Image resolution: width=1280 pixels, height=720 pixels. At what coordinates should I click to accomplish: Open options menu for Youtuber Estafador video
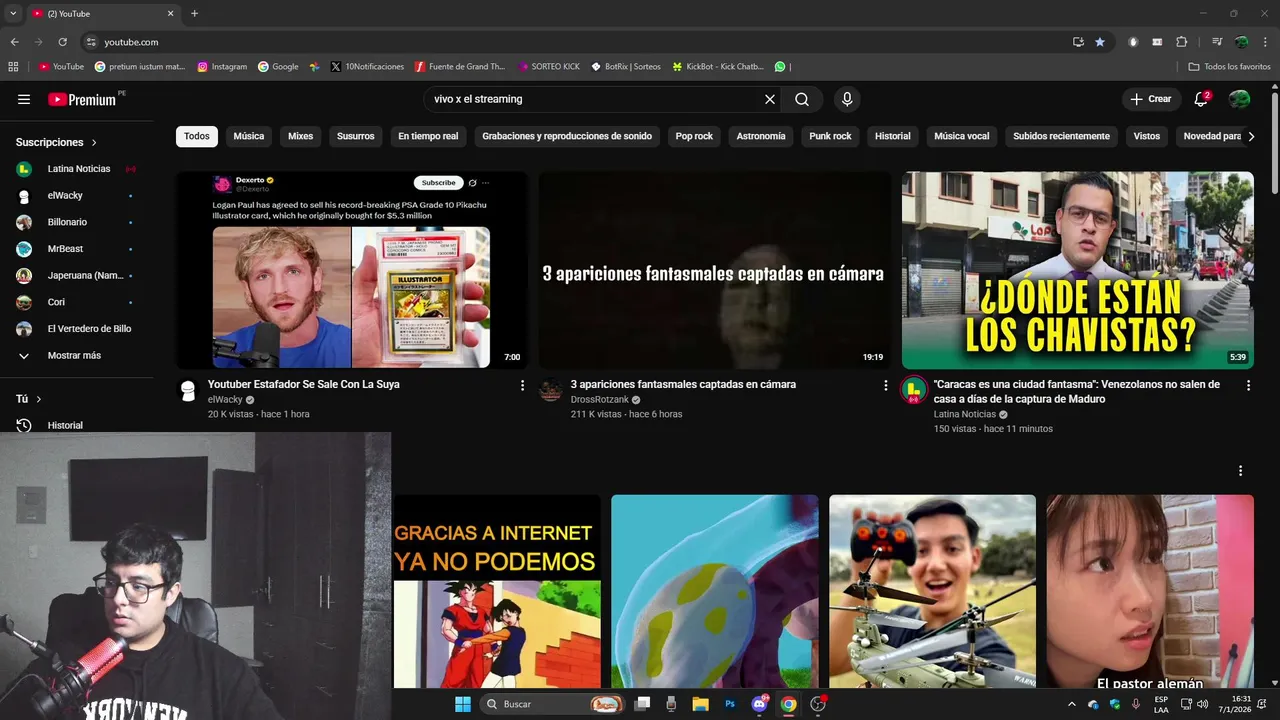(522, 385)
